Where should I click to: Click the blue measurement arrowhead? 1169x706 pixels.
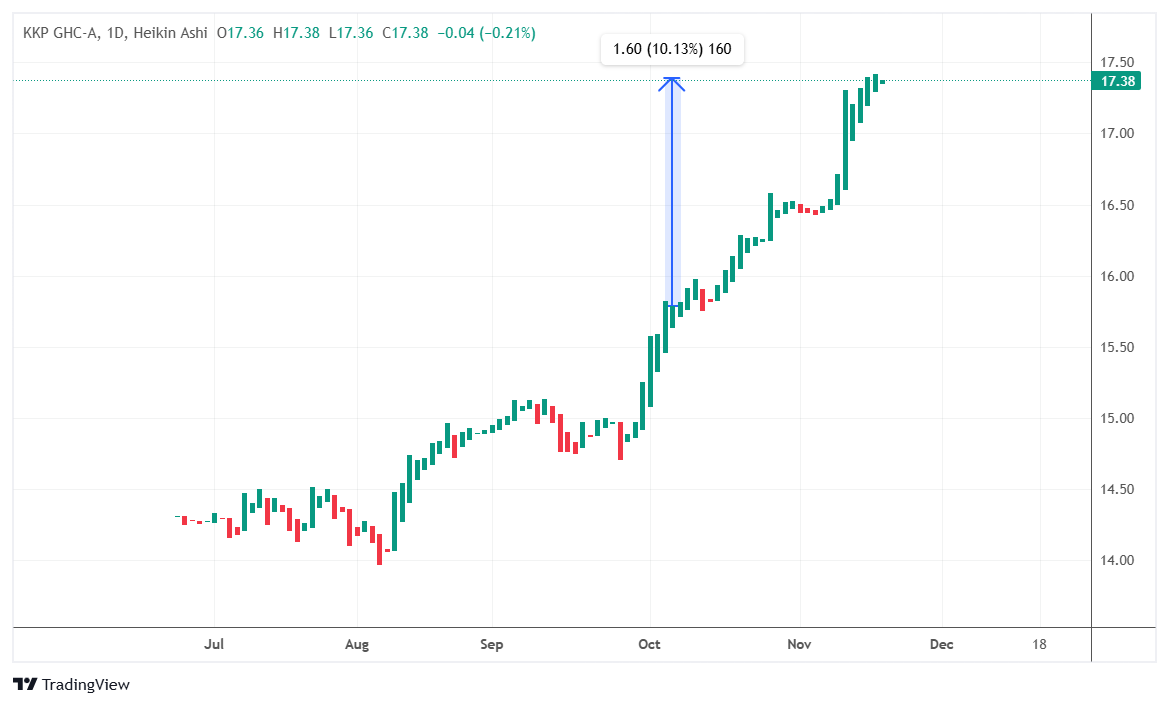click(672, 83)
